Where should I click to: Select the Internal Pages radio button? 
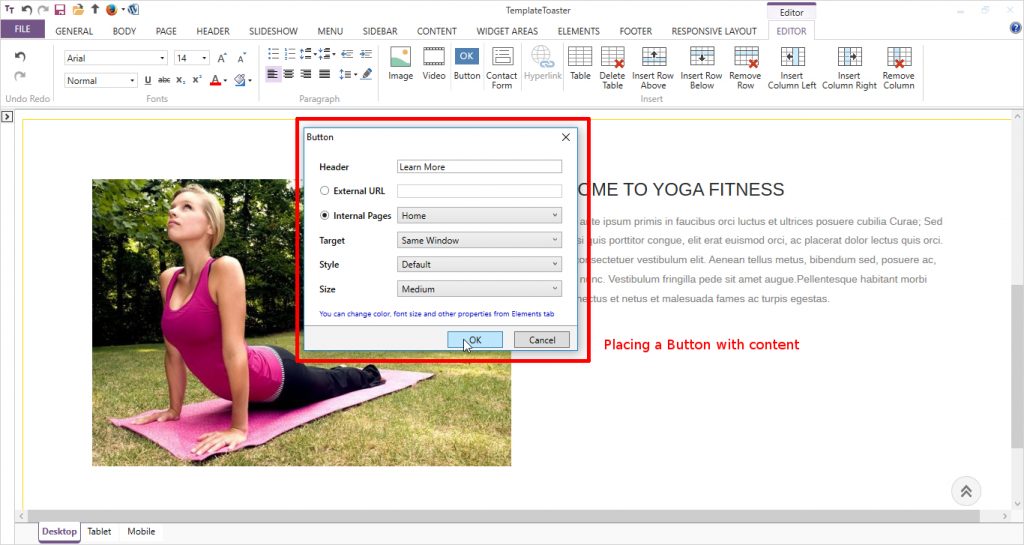(x=325, y=216)
